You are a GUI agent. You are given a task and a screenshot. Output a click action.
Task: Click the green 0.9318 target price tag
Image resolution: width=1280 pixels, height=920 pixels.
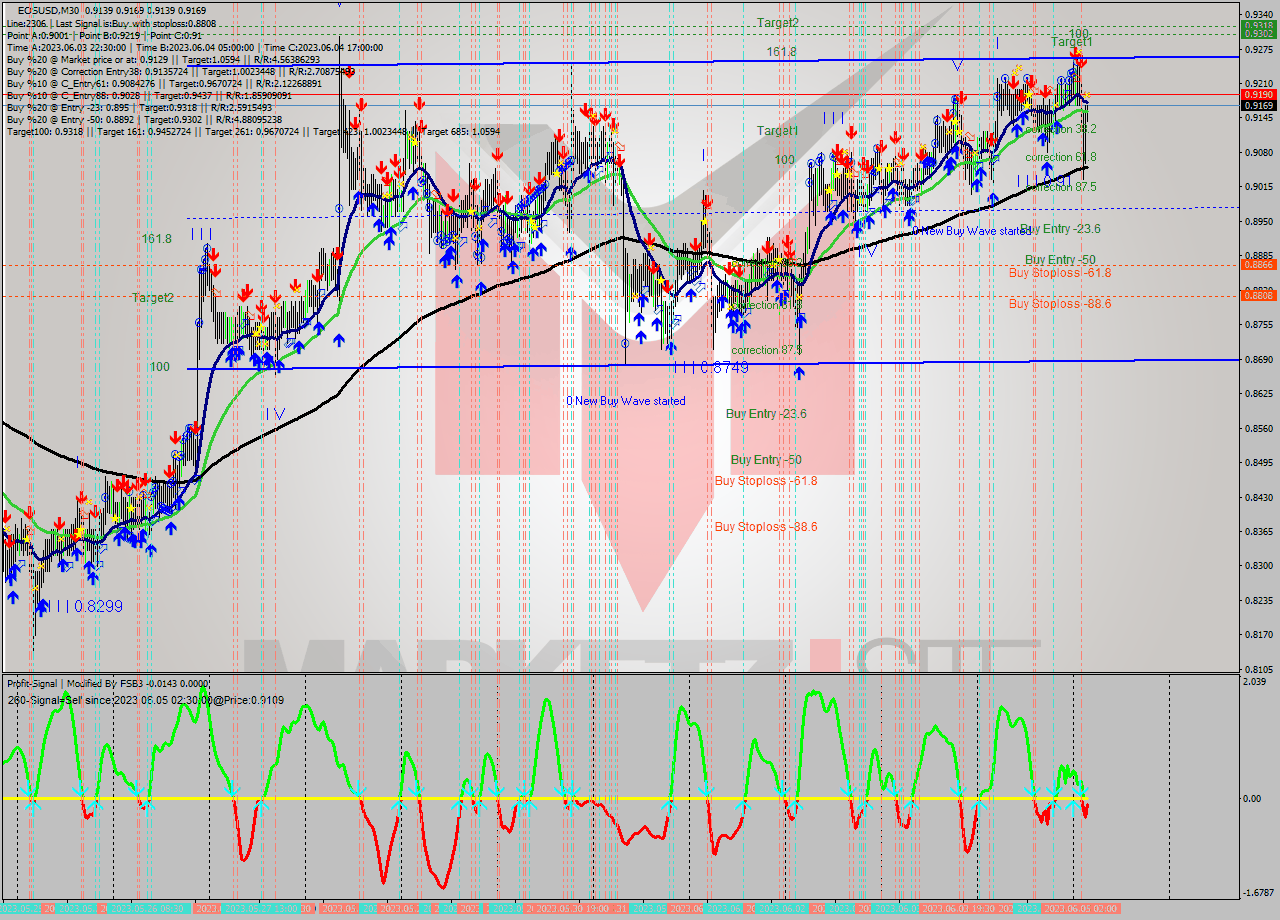pyautogui.click(x=1257, y=26)
